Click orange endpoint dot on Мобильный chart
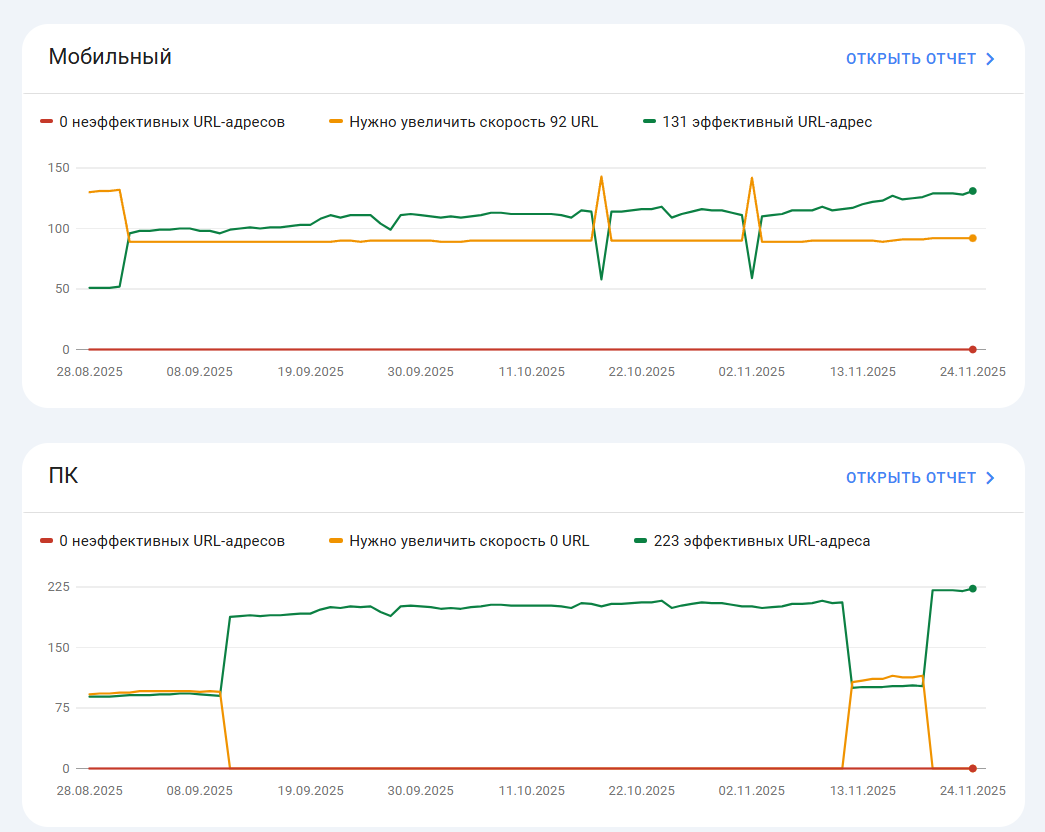Image resolution: width=1045 pixels, height=832 pixels. 972,238
